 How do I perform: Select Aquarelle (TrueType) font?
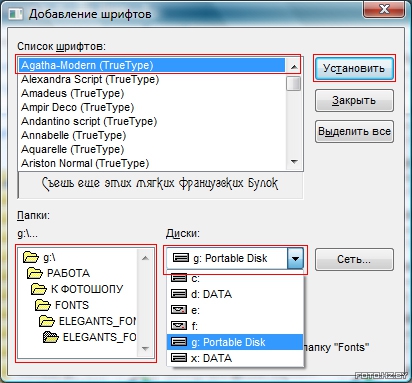[x=152, y=149]
